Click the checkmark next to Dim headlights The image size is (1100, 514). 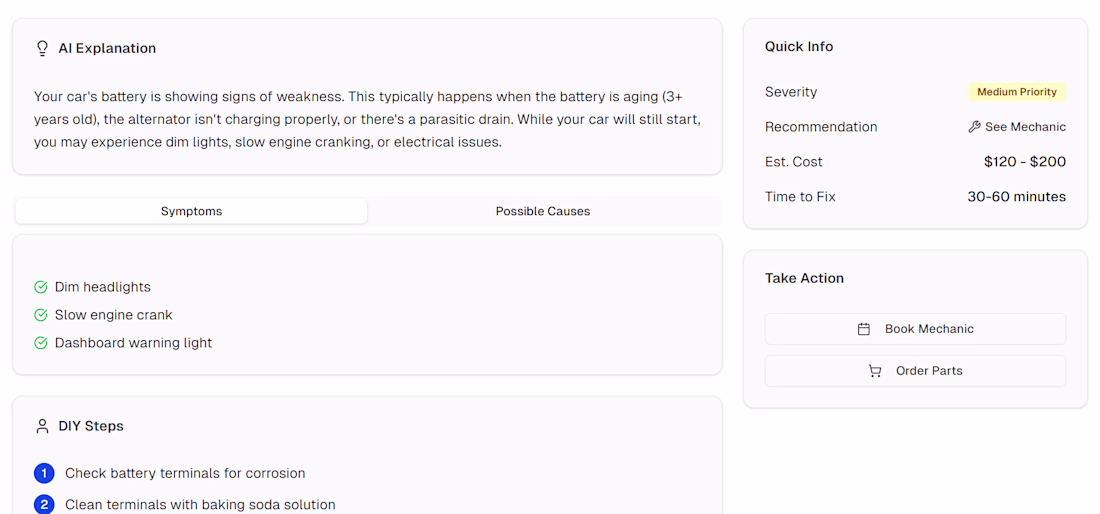41,287
